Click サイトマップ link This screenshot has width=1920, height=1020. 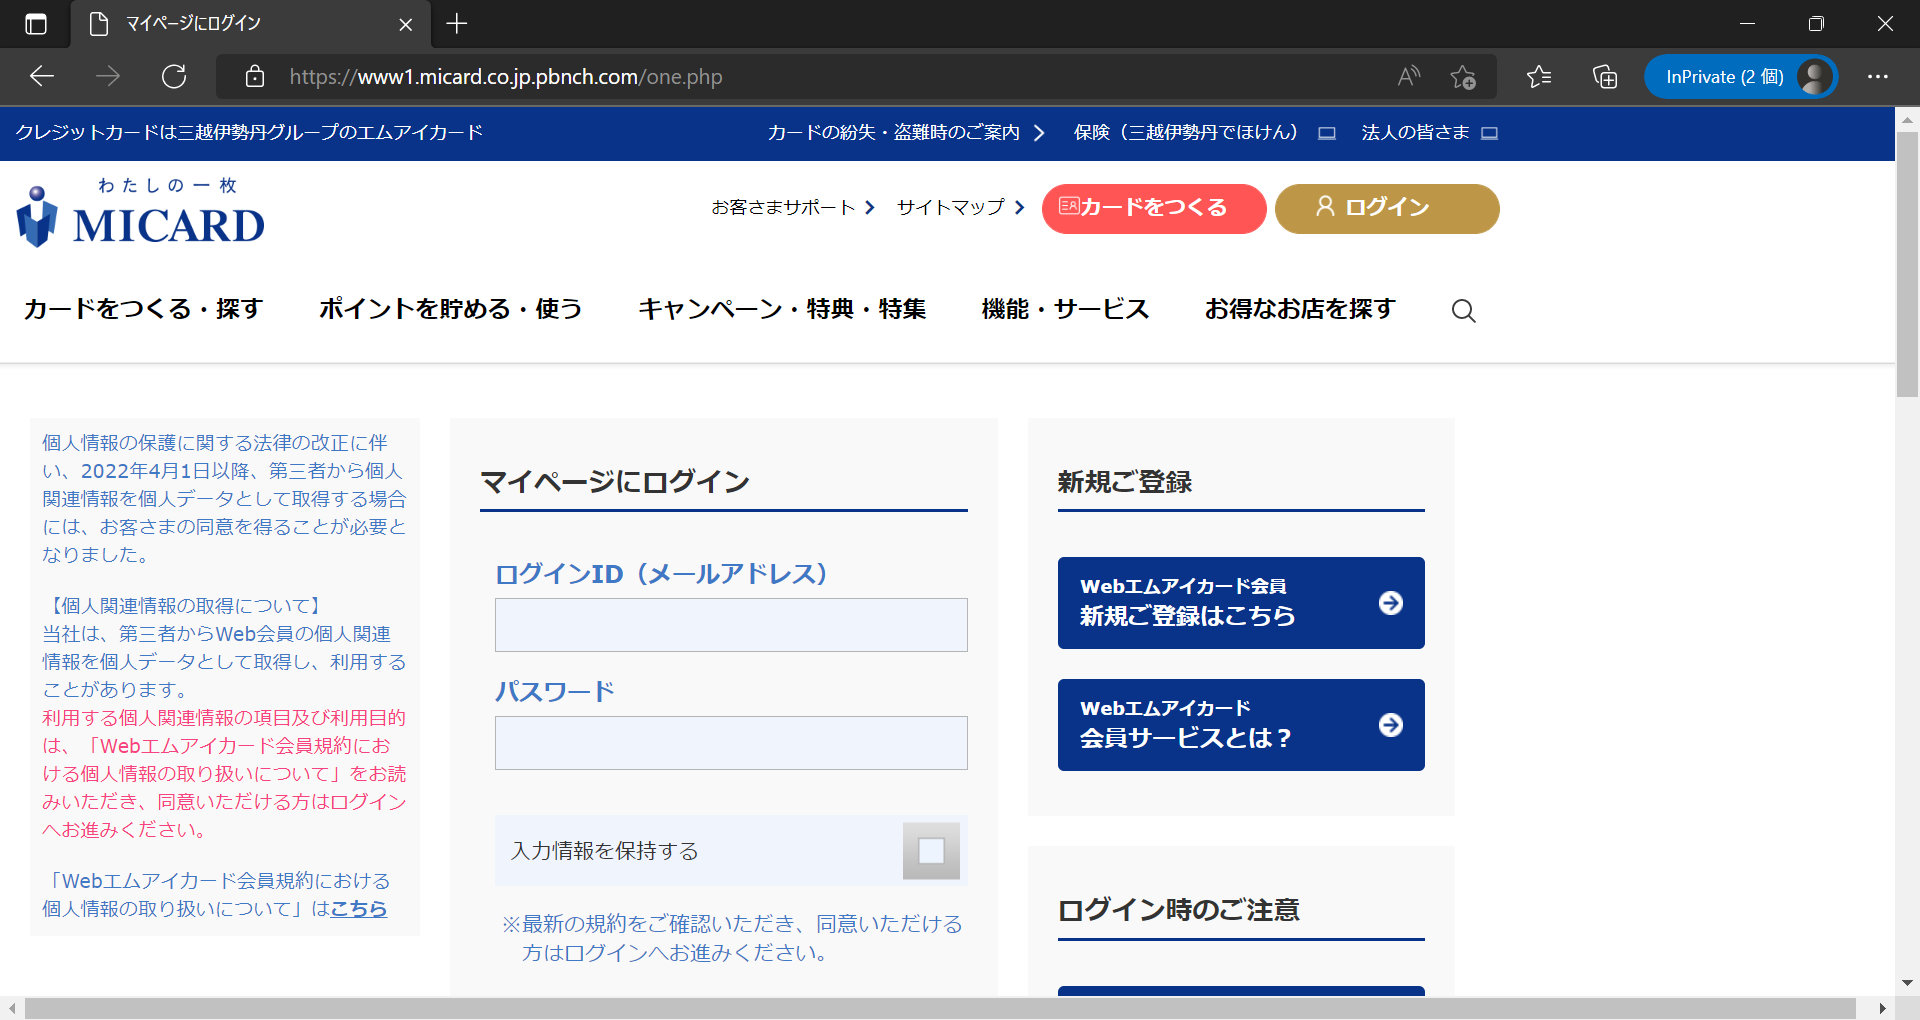961,207
